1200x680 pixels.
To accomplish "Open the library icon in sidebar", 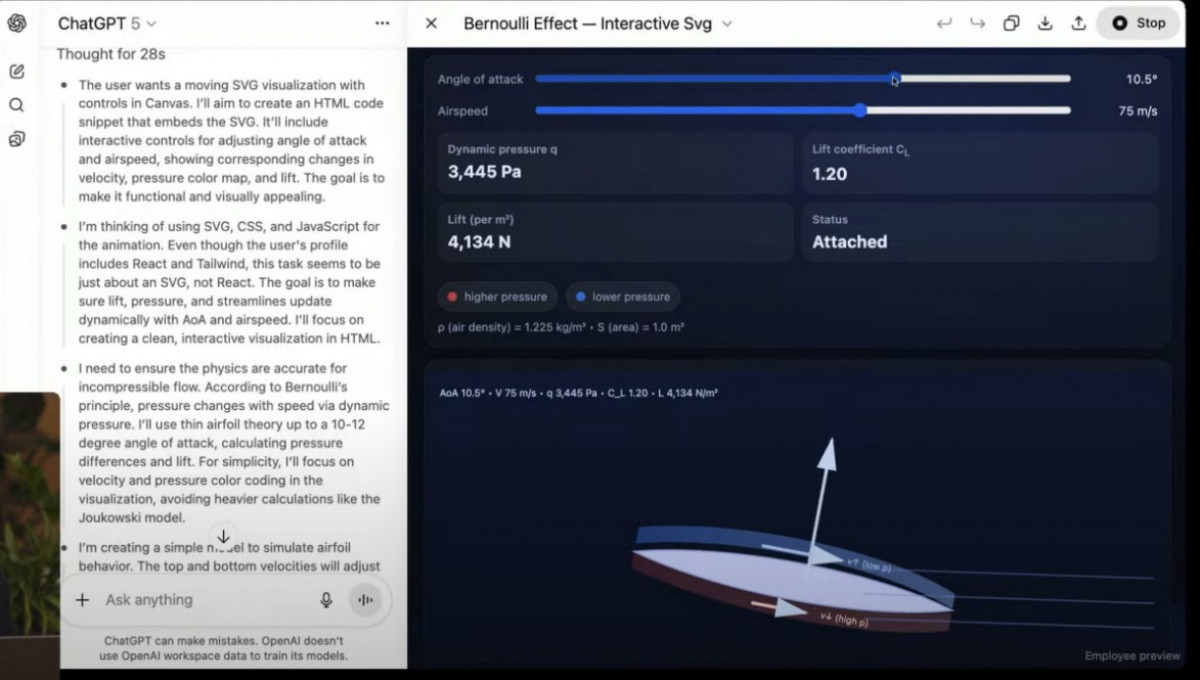I will pos(17,139).
